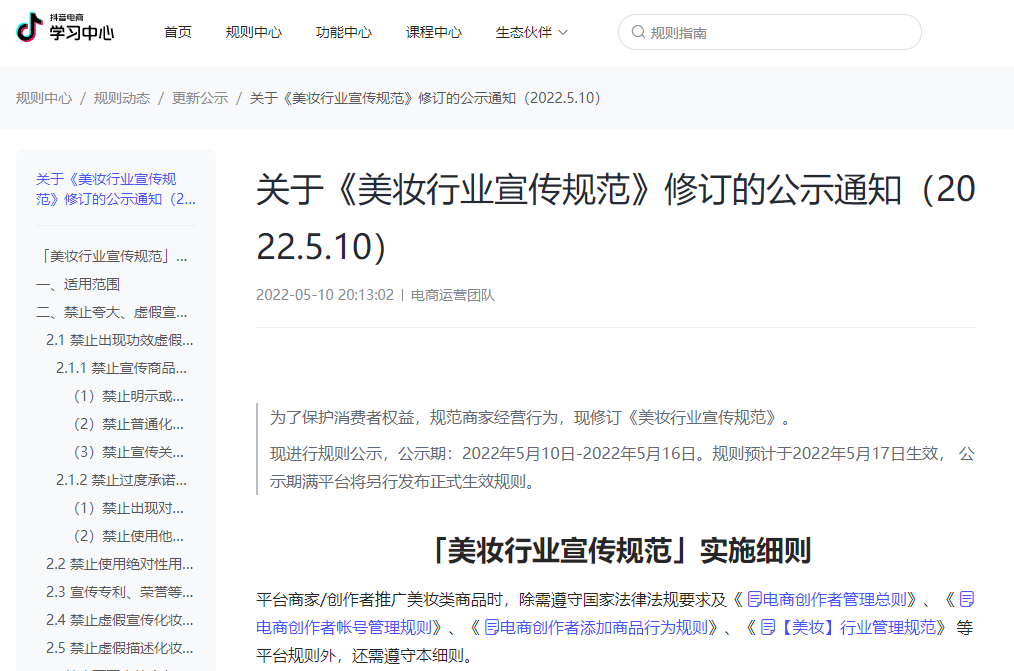The height and width of the screenshot is (671, 1014).
Task: Click document icon before 【美妆】行业管理规范
Action: tap(768, 628)
